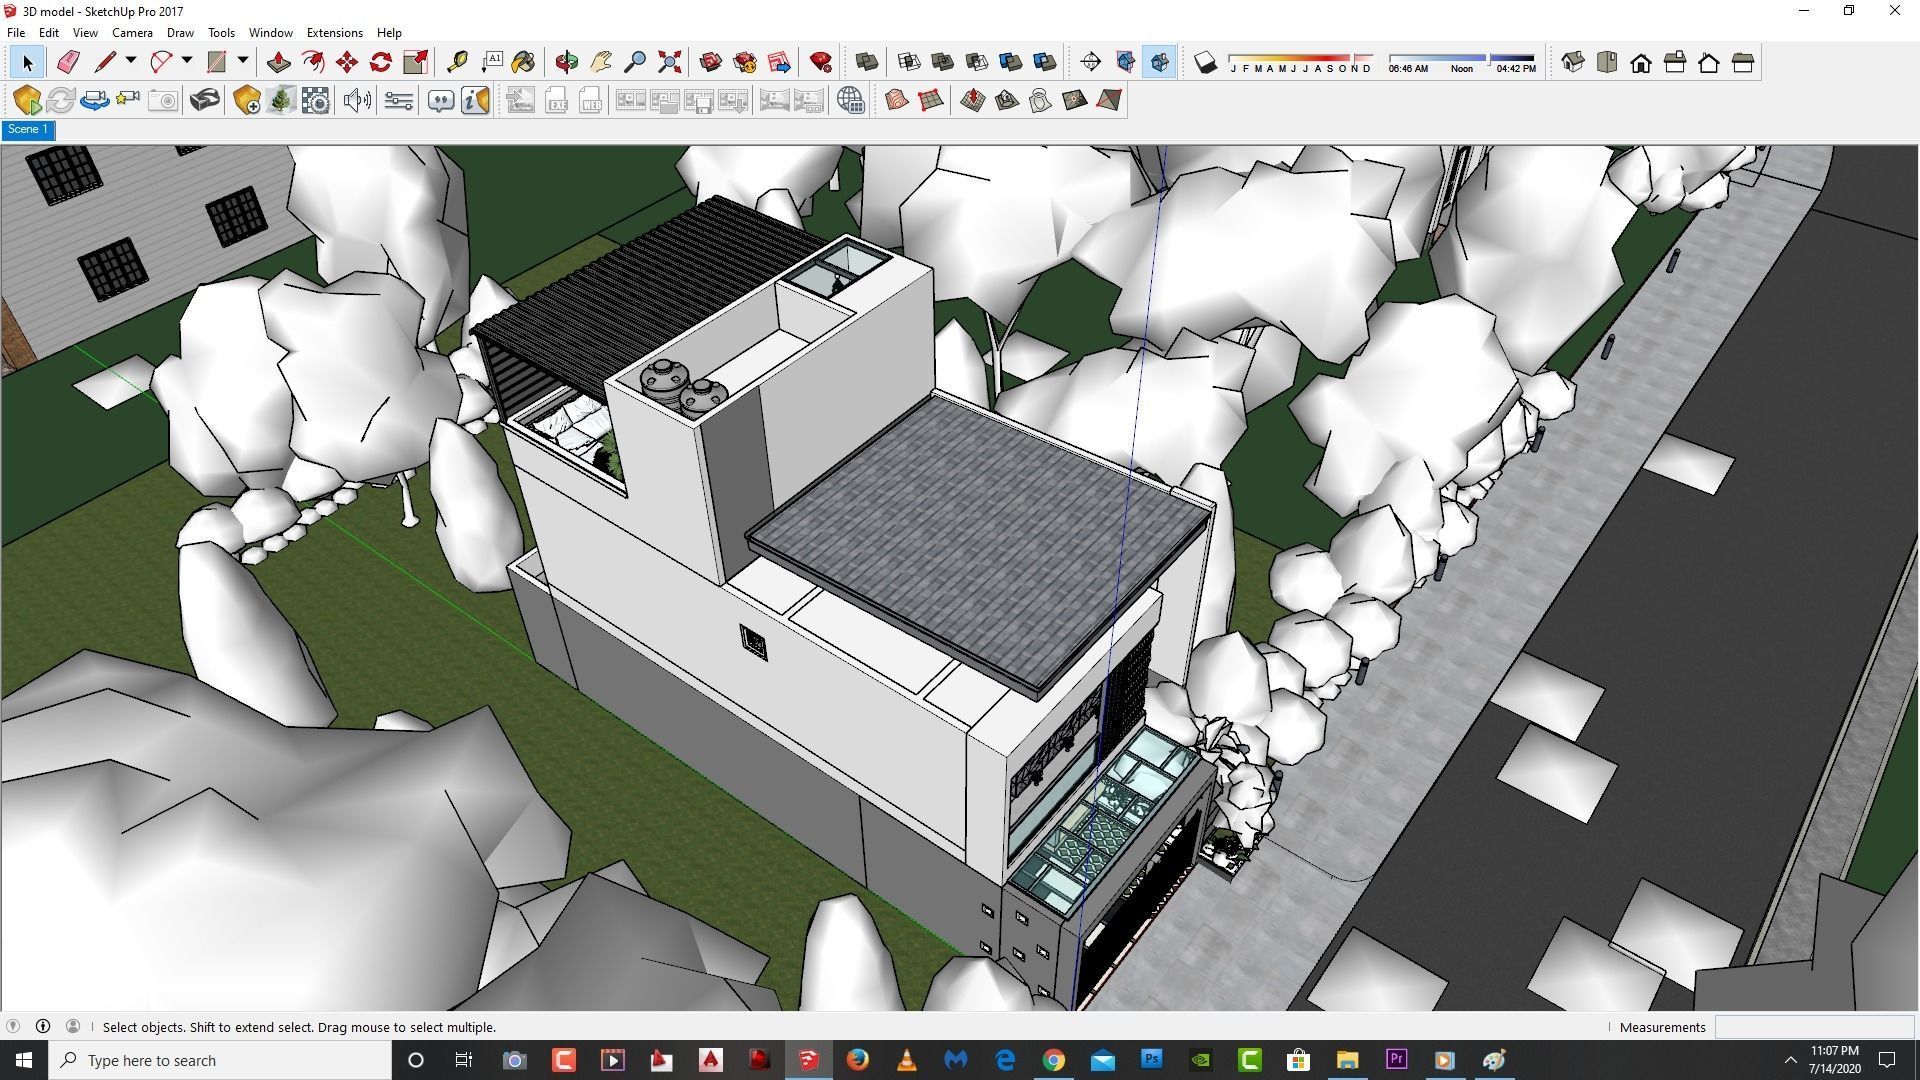Image resolution: width=1920 pixels, height=1080 pixels.
Task: Open the Window menu
Action: (270, 33)
